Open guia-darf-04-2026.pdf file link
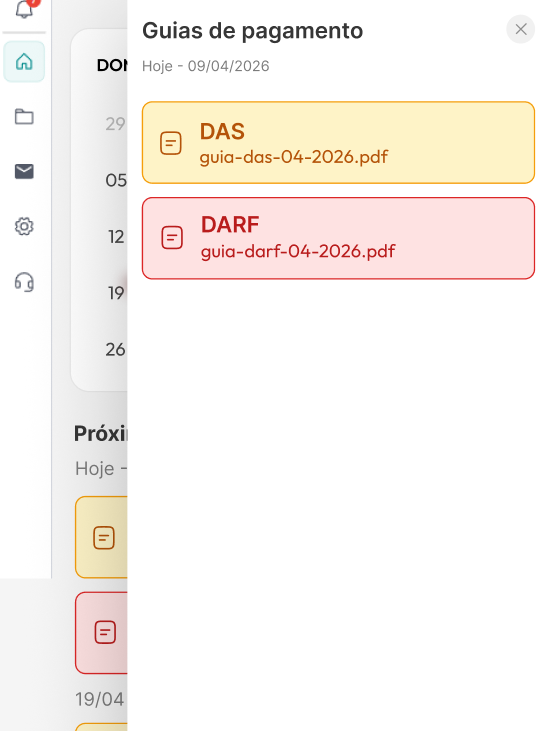 click(298, 251)
